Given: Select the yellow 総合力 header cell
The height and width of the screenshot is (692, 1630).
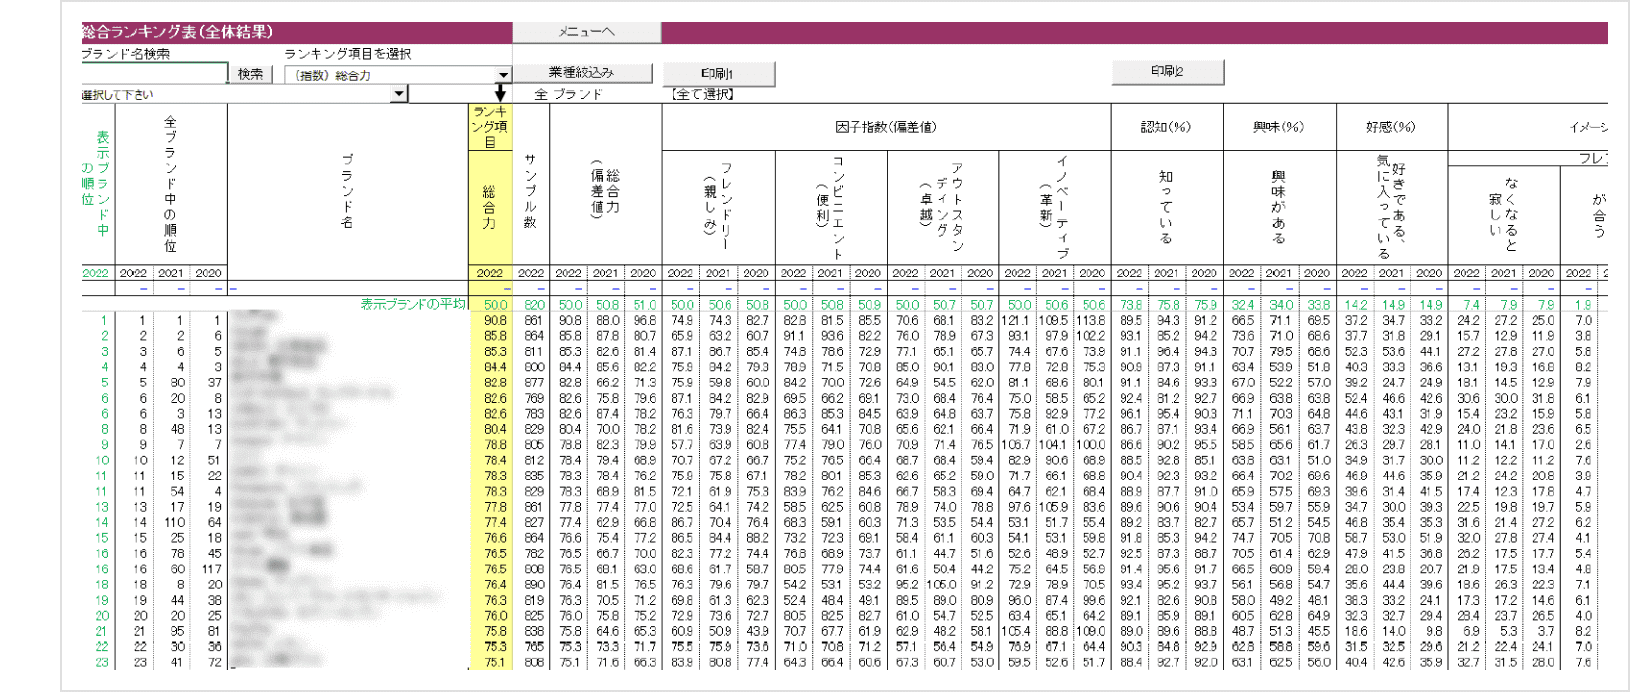Looking at the screenshot, I should pyautogui.click(x=489, y=208).
